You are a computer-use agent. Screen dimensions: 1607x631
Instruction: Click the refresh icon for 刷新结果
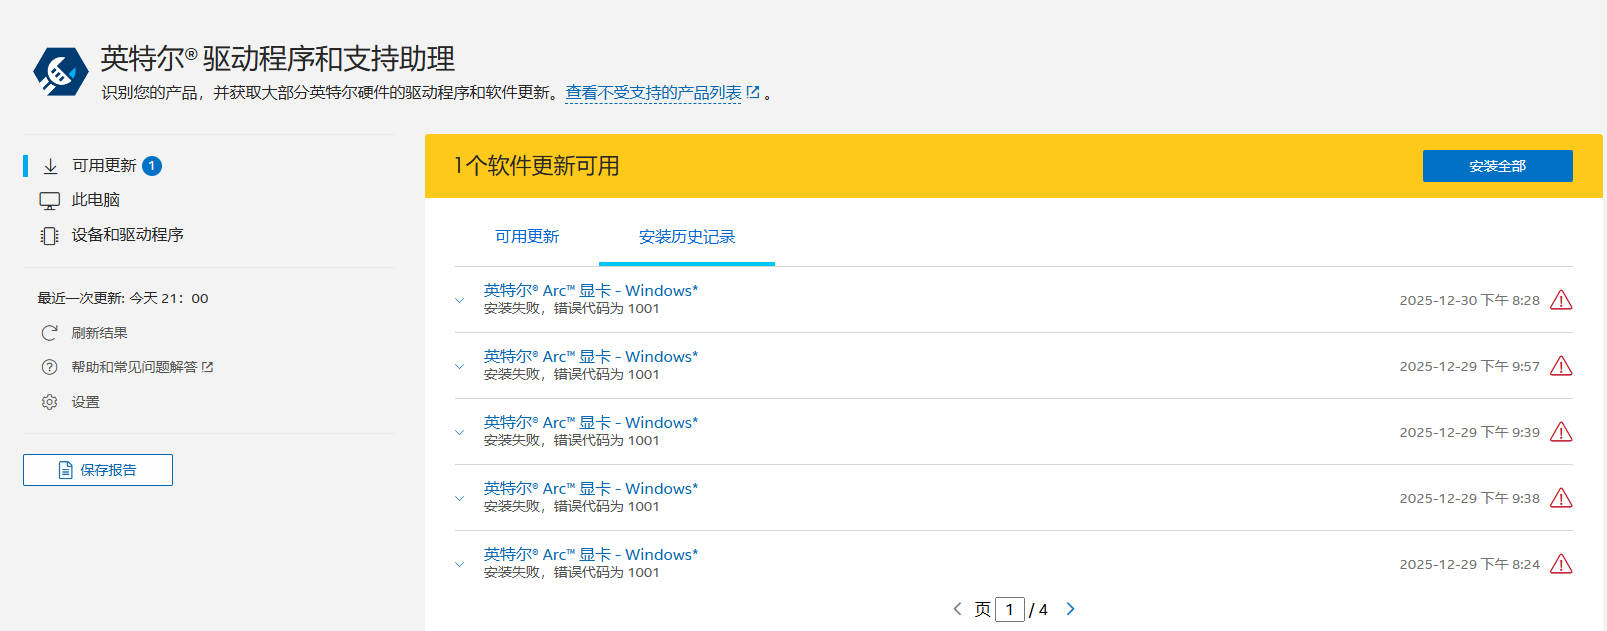pyautogui.click(x=49, y=333)
